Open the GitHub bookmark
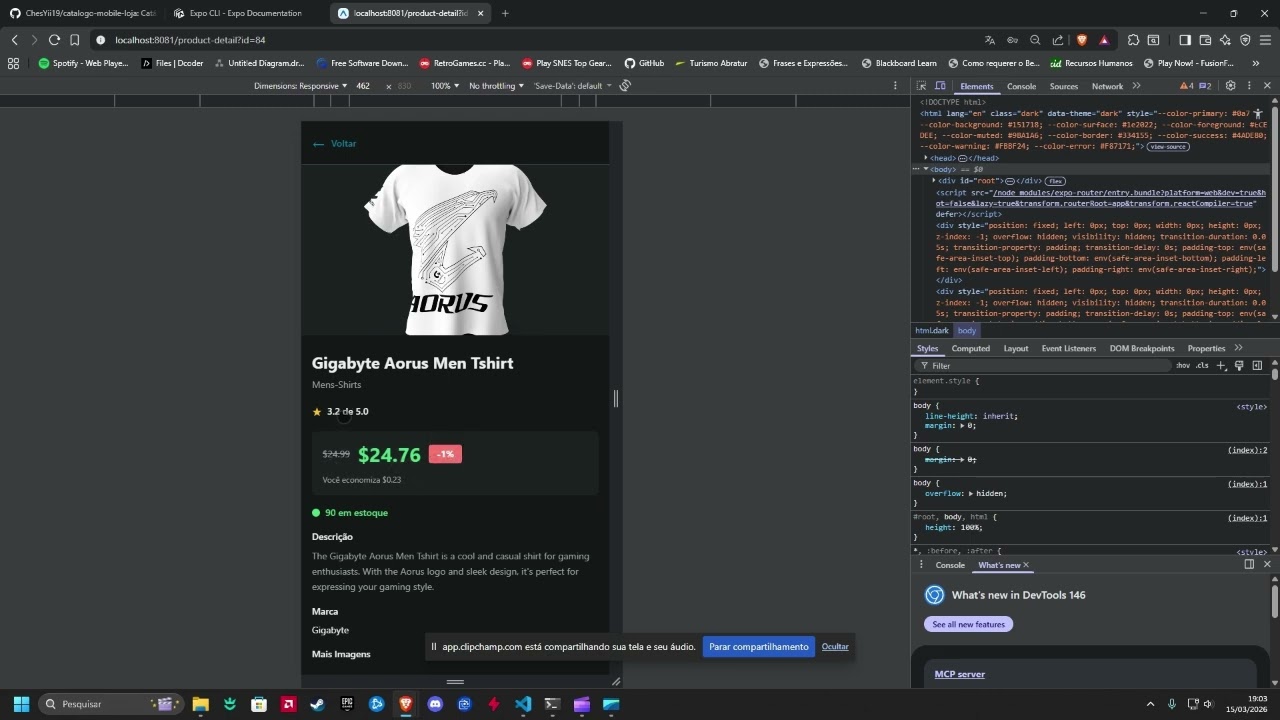Viewport: 1280px width, 720px height. point(644,63)
